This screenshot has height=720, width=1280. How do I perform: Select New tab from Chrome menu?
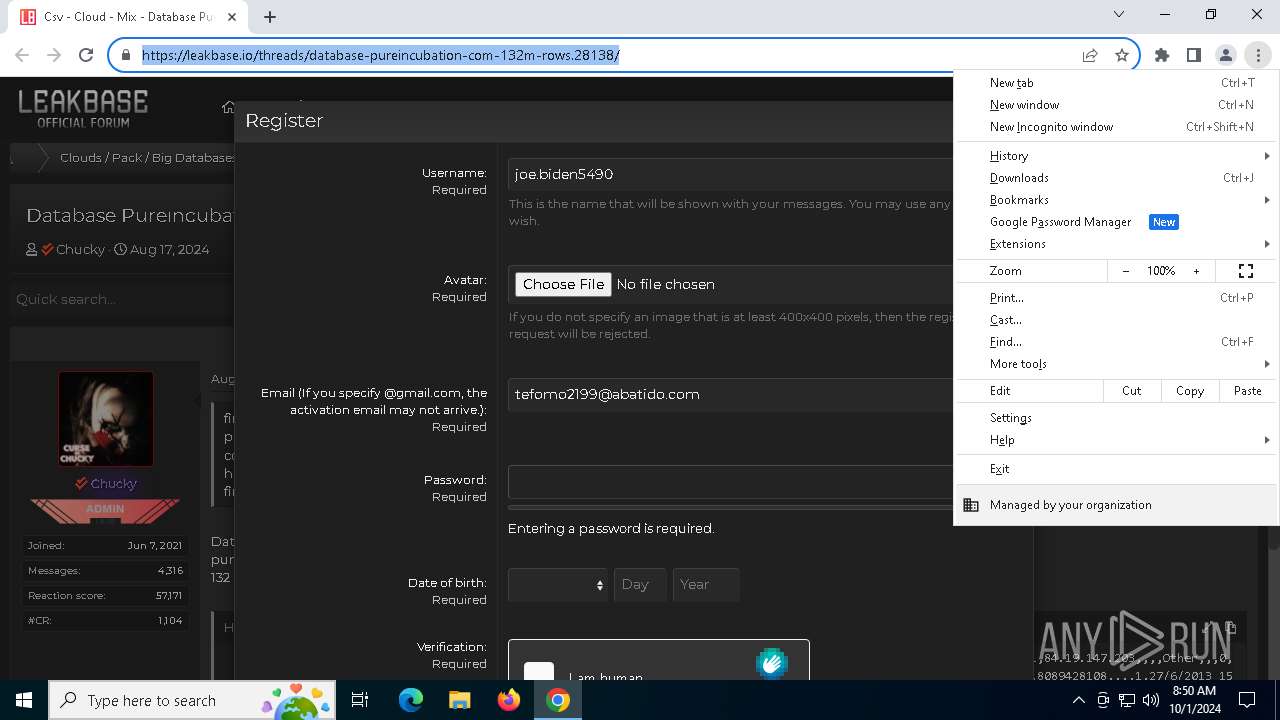tap(1116, 83)
